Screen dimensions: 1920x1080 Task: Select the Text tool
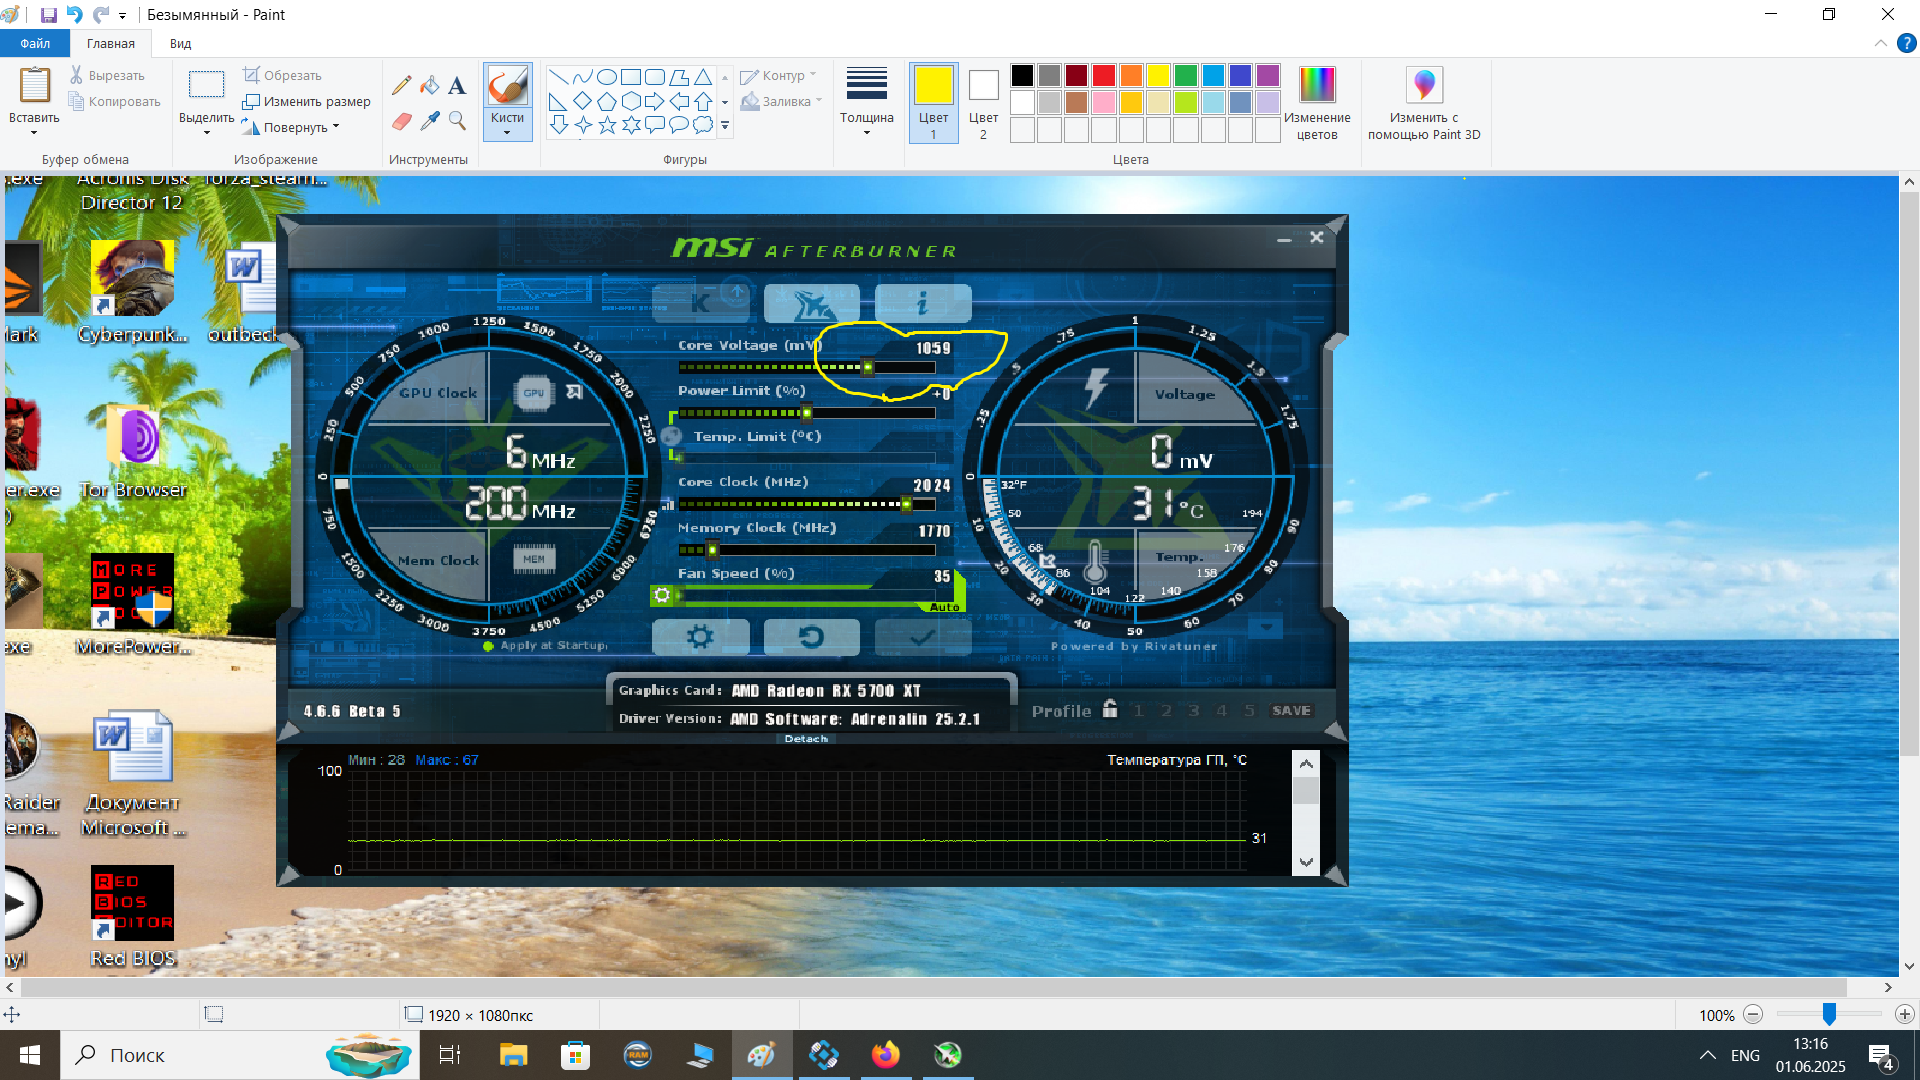(x=457, y=86)
